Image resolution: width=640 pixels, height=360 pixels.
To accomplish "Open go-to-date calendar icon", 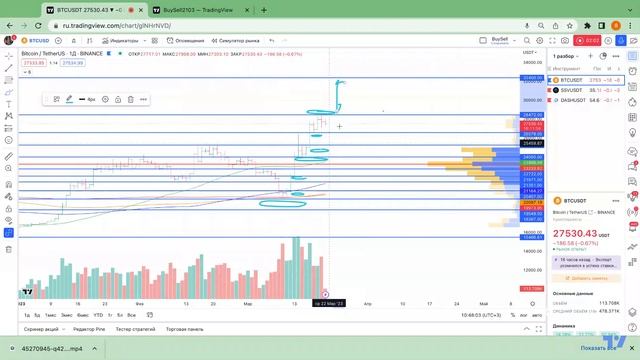I will pyautogui.click(x=150, y=315).
